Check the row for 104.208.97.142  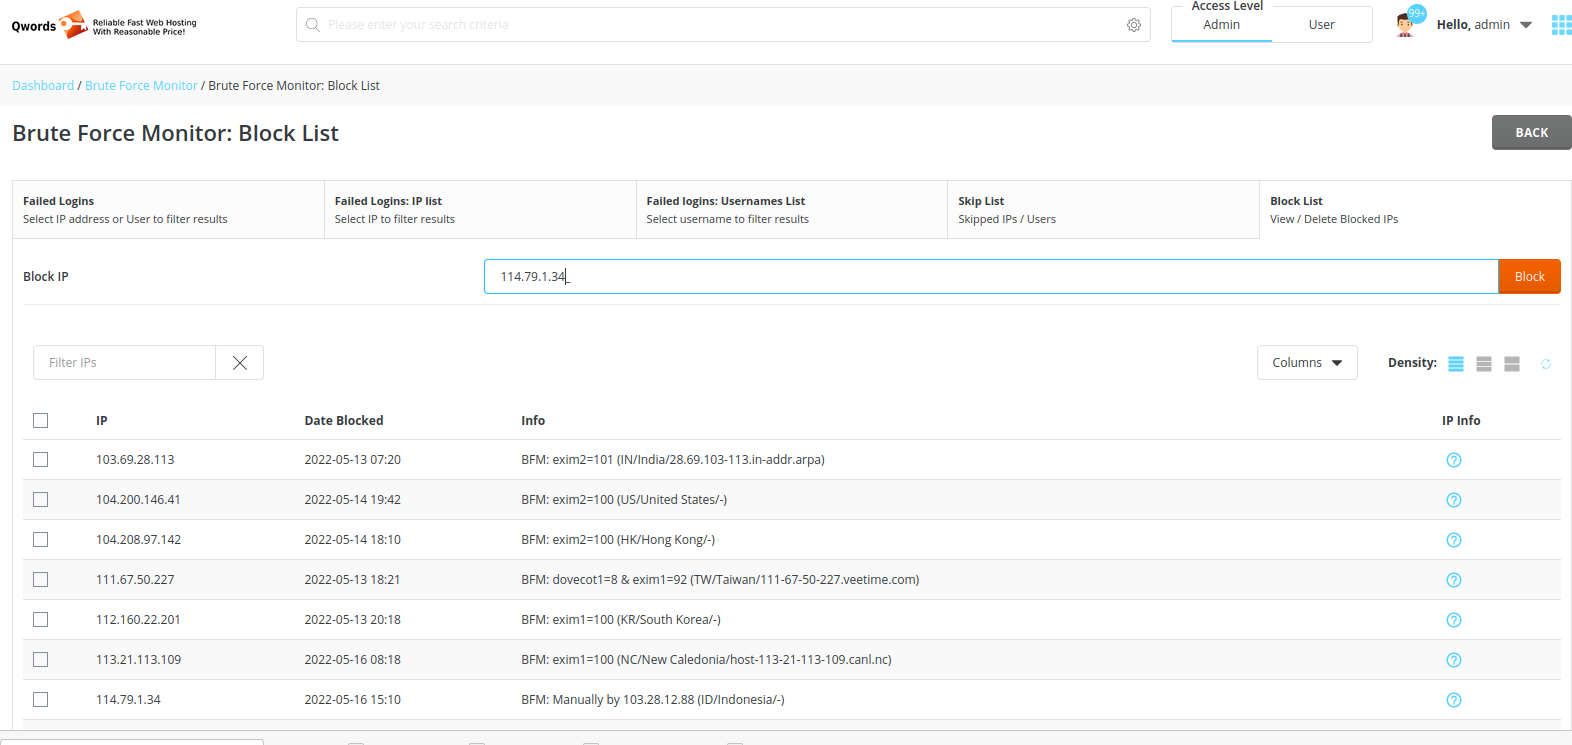tap(41, 540)
